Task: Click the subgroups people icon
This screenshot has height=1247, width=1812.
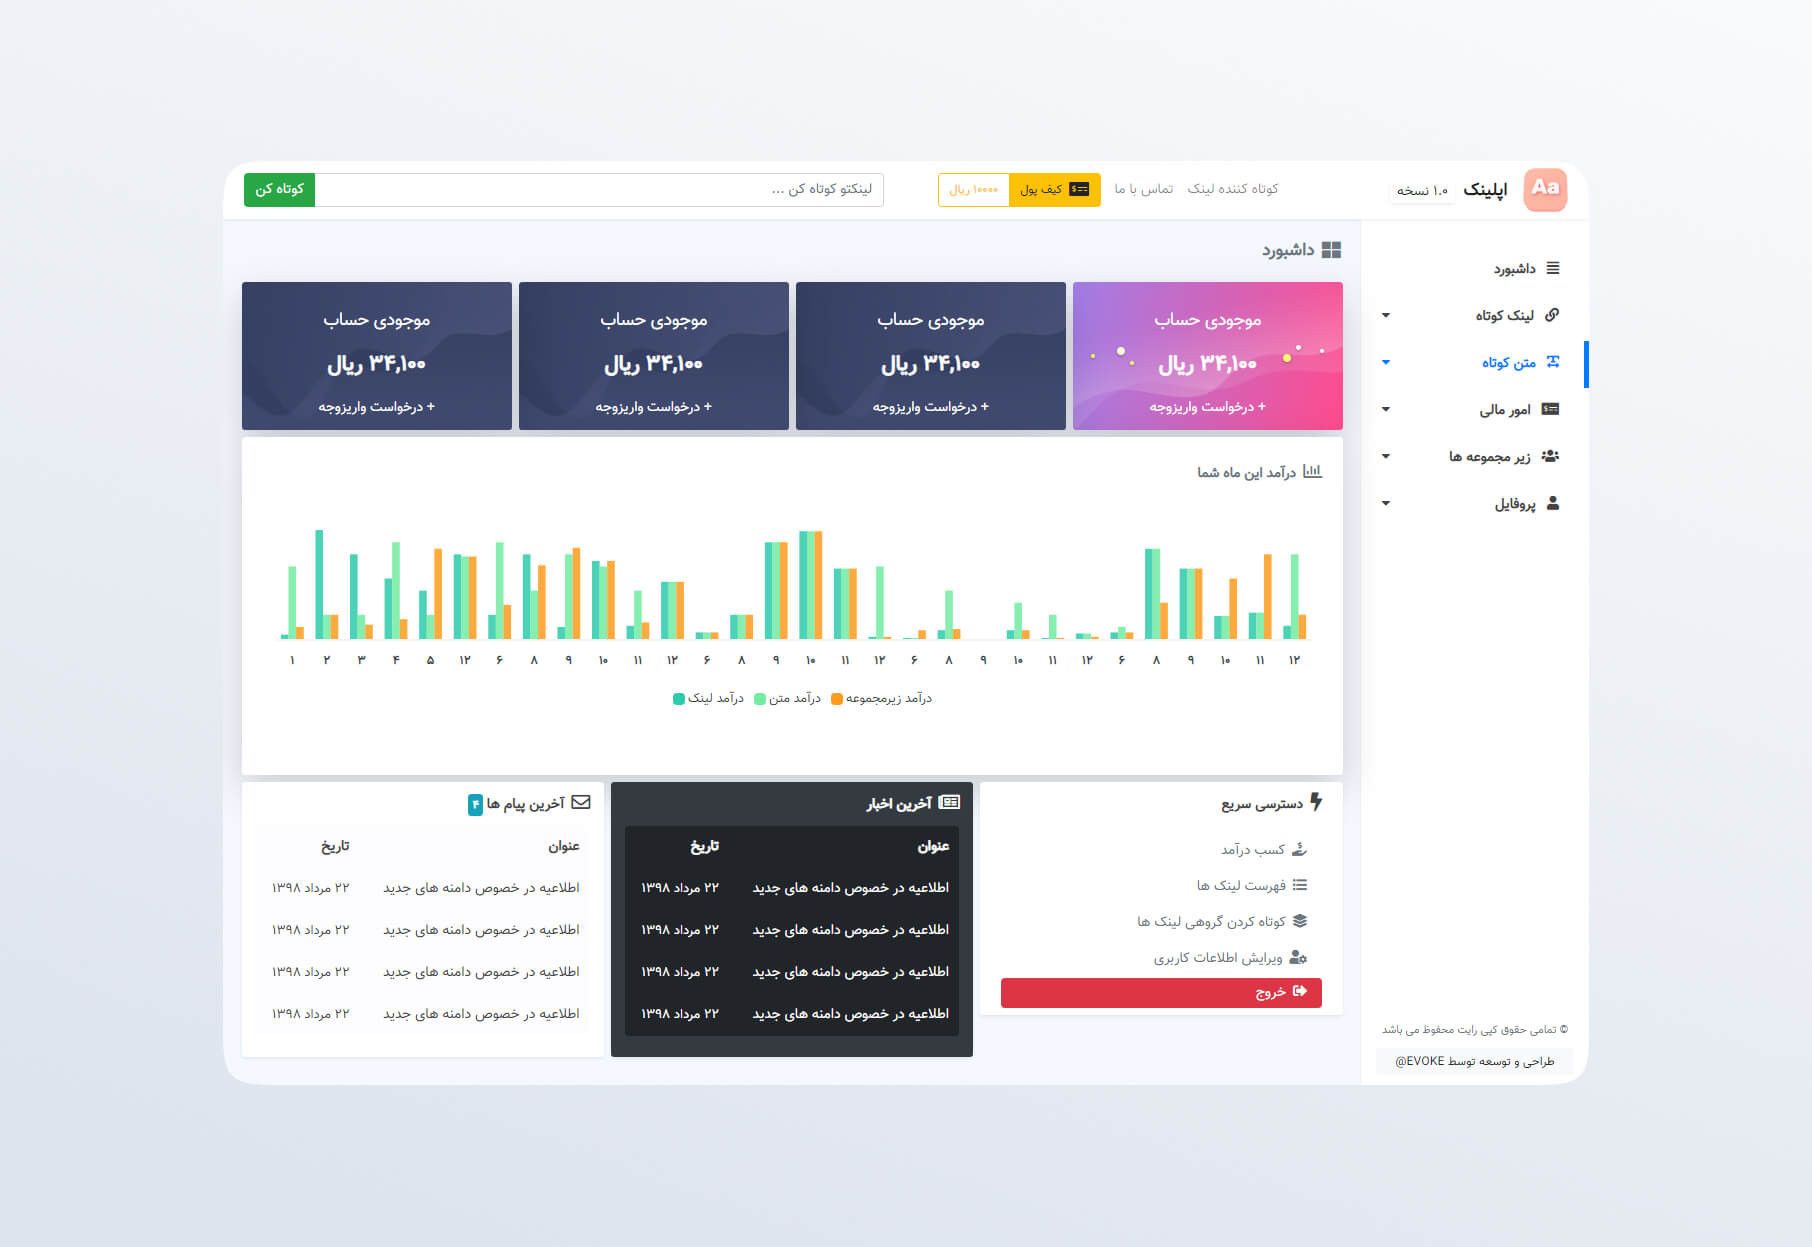Action: coord(1550,456)
